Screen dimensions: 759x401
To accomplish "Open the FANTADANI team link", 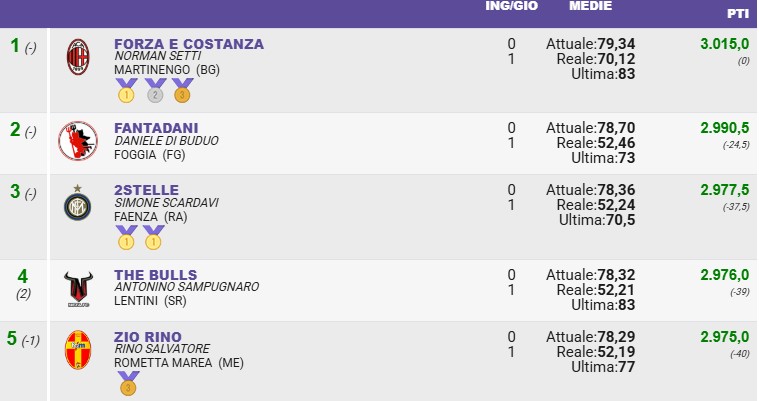I will coord(156,128).
